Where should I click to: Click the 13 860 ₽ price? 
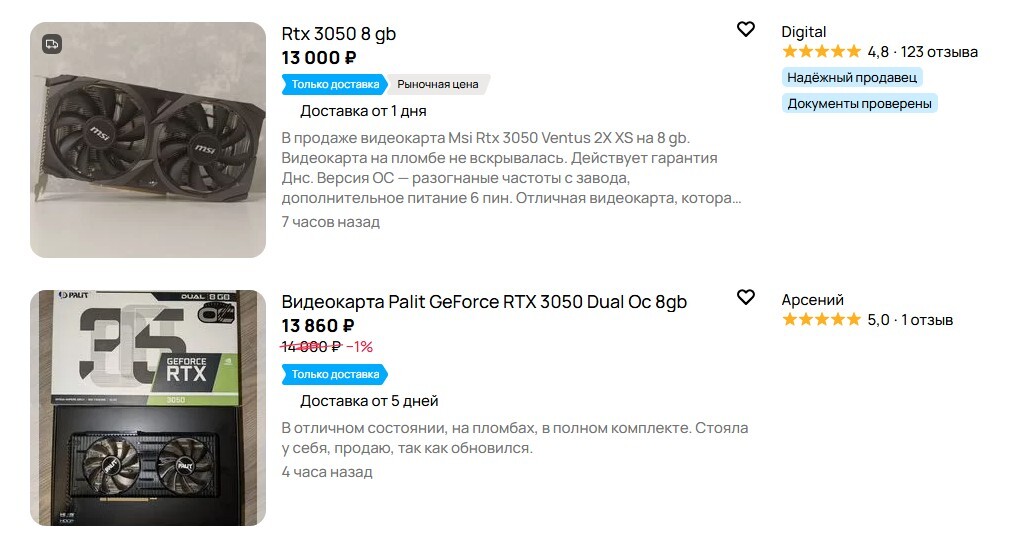(x=318, y=326)
